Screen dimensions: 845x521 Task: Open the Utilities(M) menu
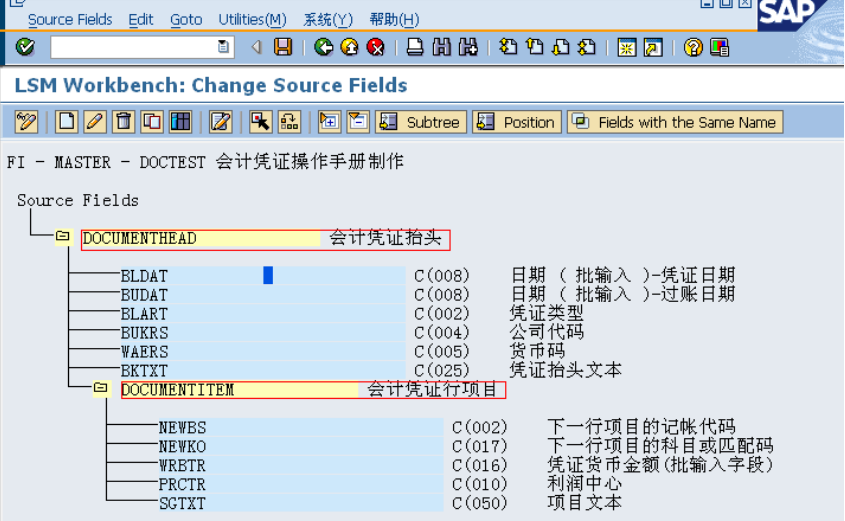pyautogui.click(x=252, y=19)
